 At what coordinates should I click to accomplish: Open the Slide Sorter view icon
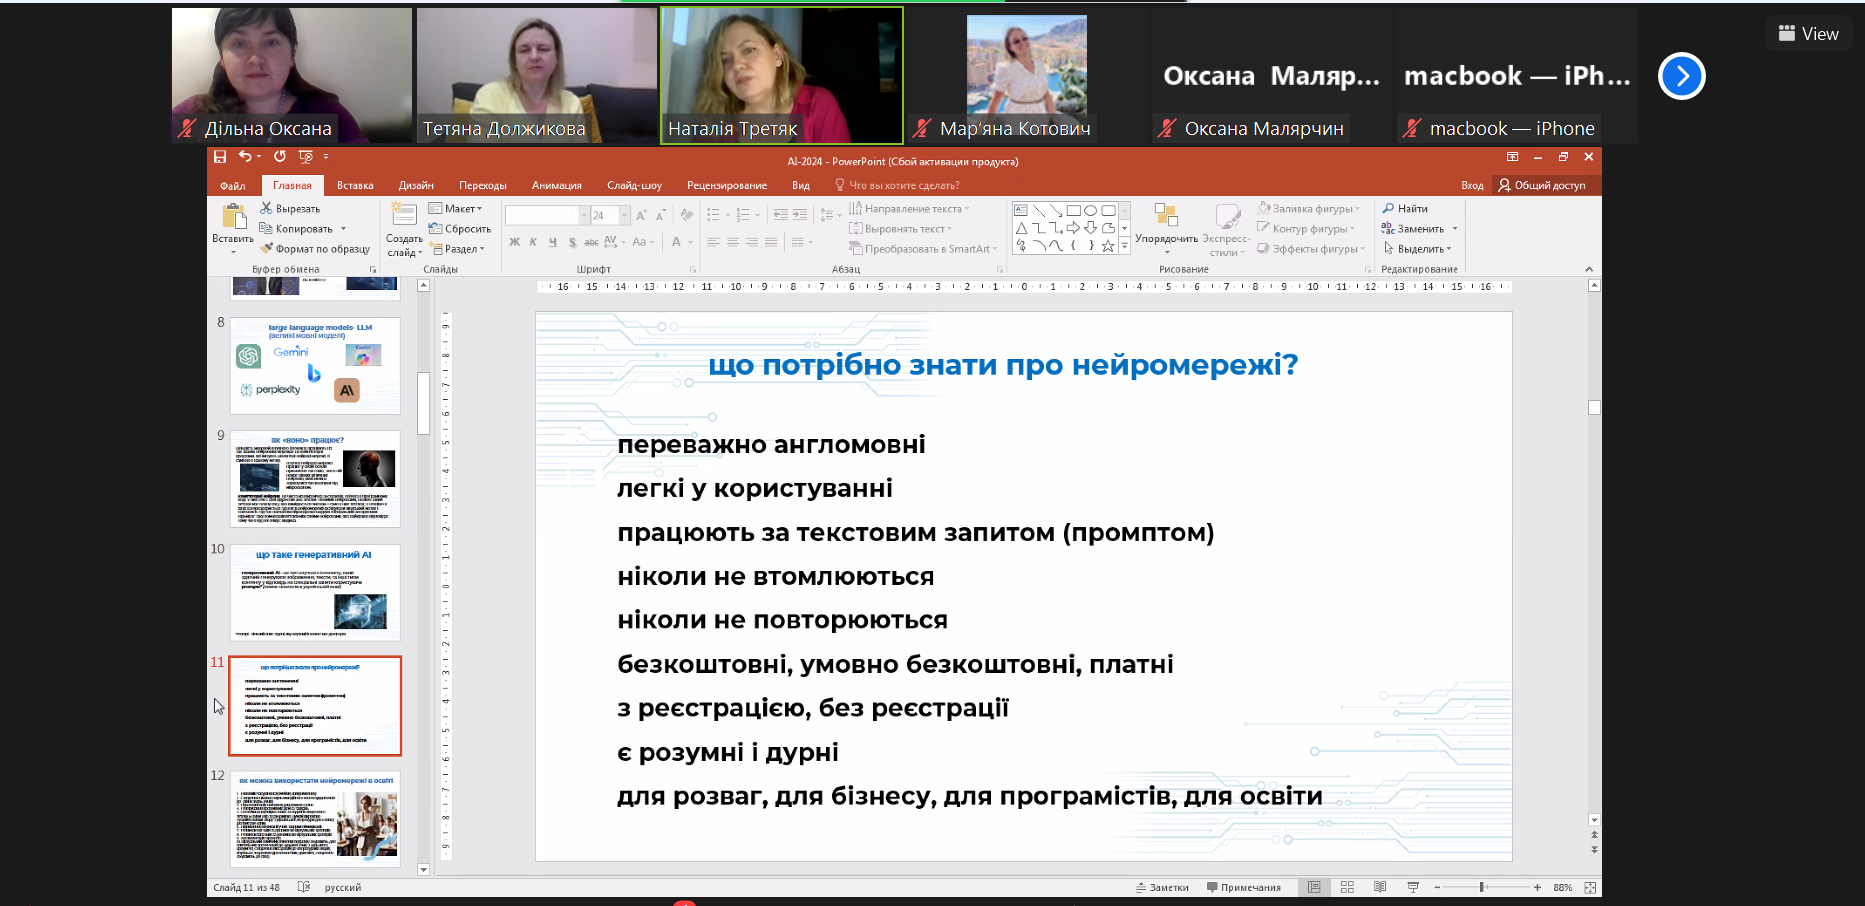tap(1347, 887)
